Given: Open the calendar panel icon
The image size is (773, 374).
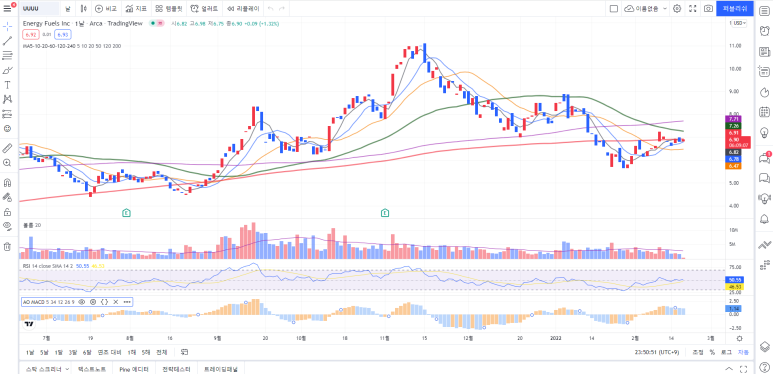Looking at the screenshot, I should point(765,112).
